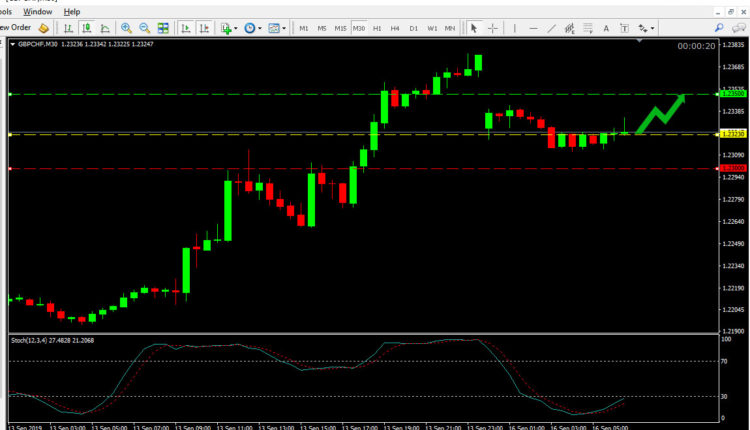Select the M30 timeframe

(x=359, y=28)
